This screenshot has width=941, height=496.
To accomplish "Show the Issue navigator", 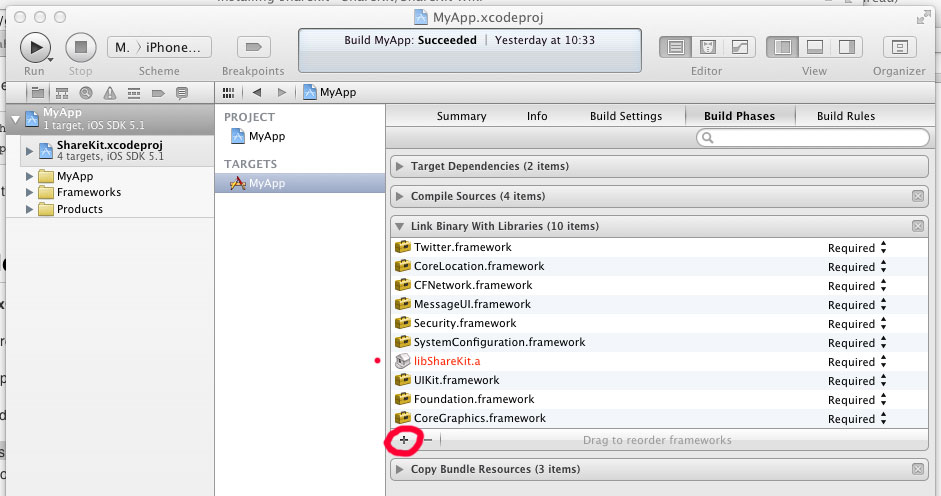I will point(110,92).
